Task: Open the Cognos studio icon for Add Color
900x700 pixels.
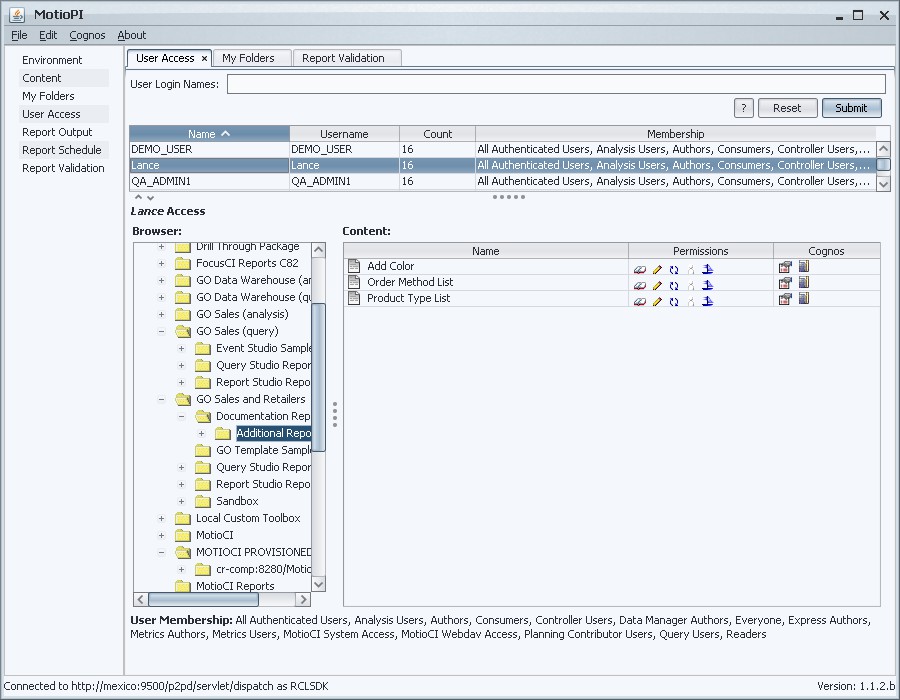Action: pos(804,266)
